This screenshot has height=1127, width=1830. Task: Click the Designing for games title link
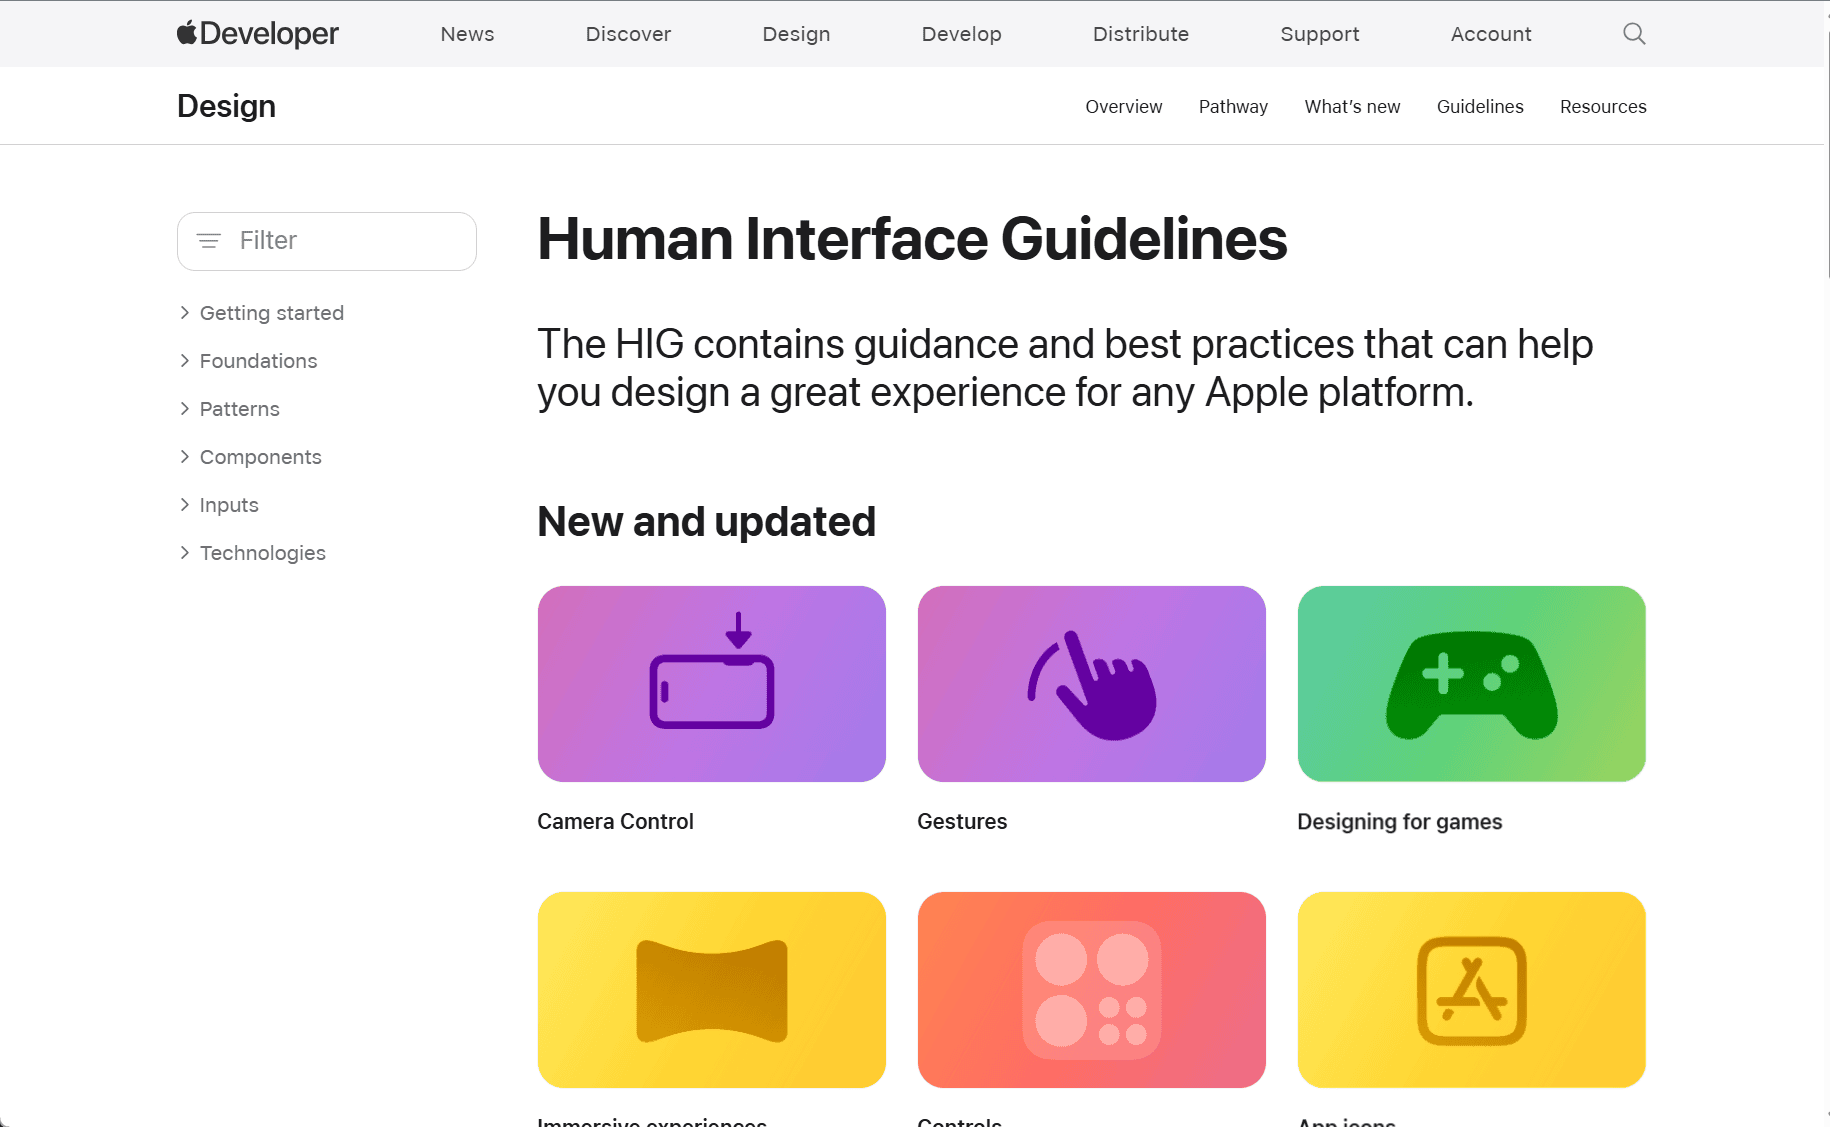pyautogui.click(x=1399, y=822)
